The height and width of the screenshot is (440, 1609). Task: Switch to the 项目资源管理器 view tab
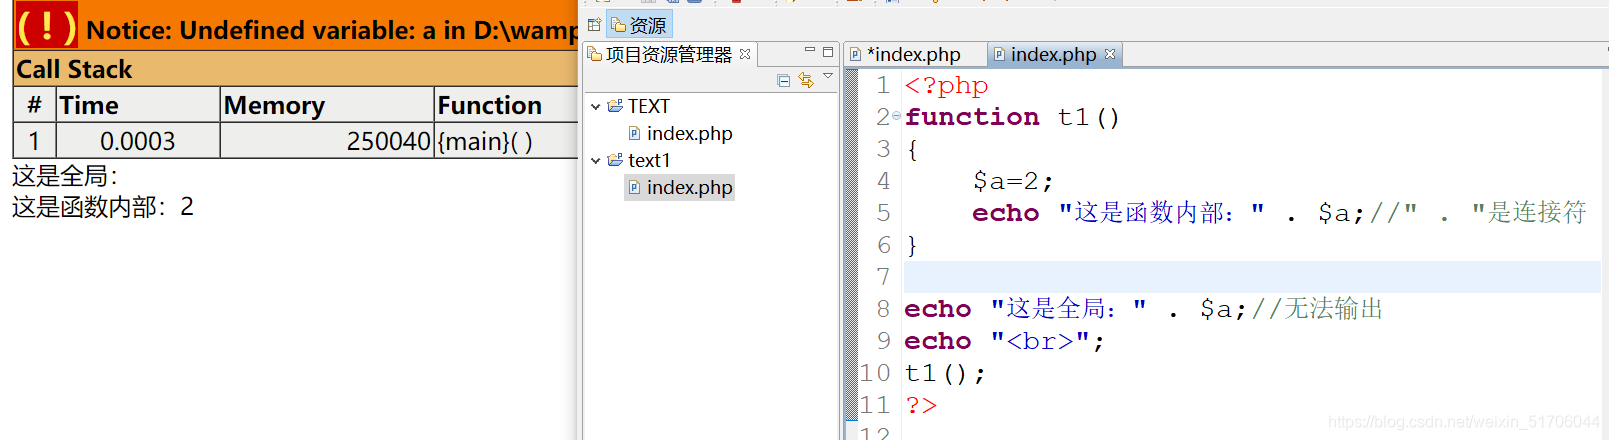(x=669, y=54)
